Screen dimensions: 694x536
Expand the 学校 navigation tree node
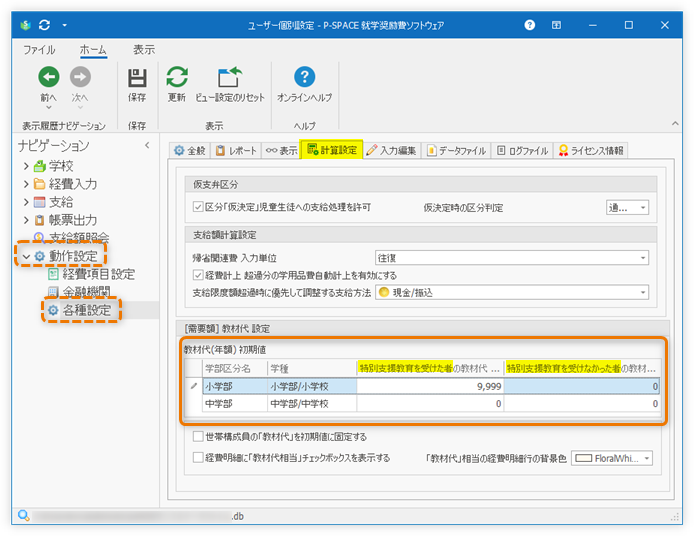tap(26, 166)
